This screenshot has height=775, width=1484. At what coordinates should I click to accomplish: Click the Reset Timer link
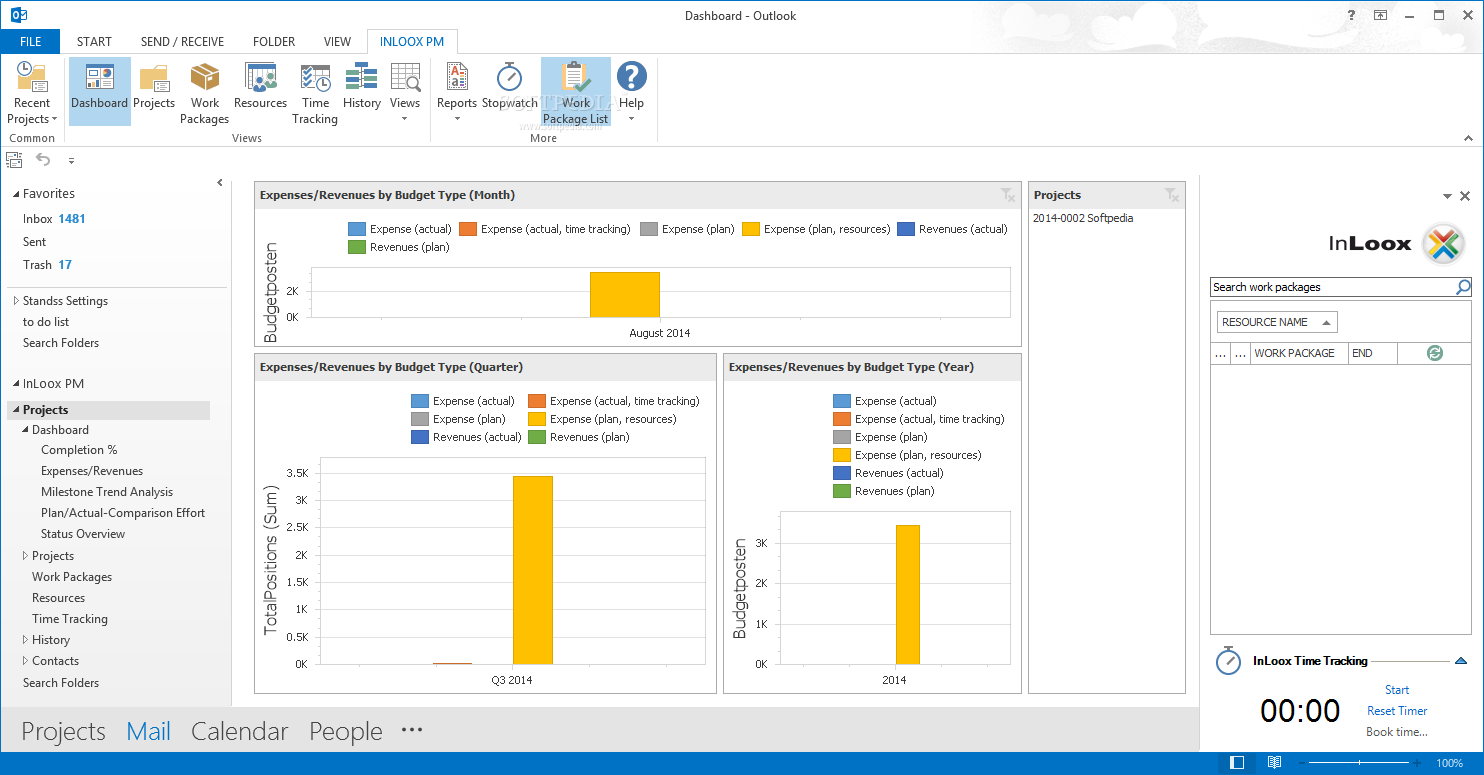pyautogui.click(x=1397, y=711)
